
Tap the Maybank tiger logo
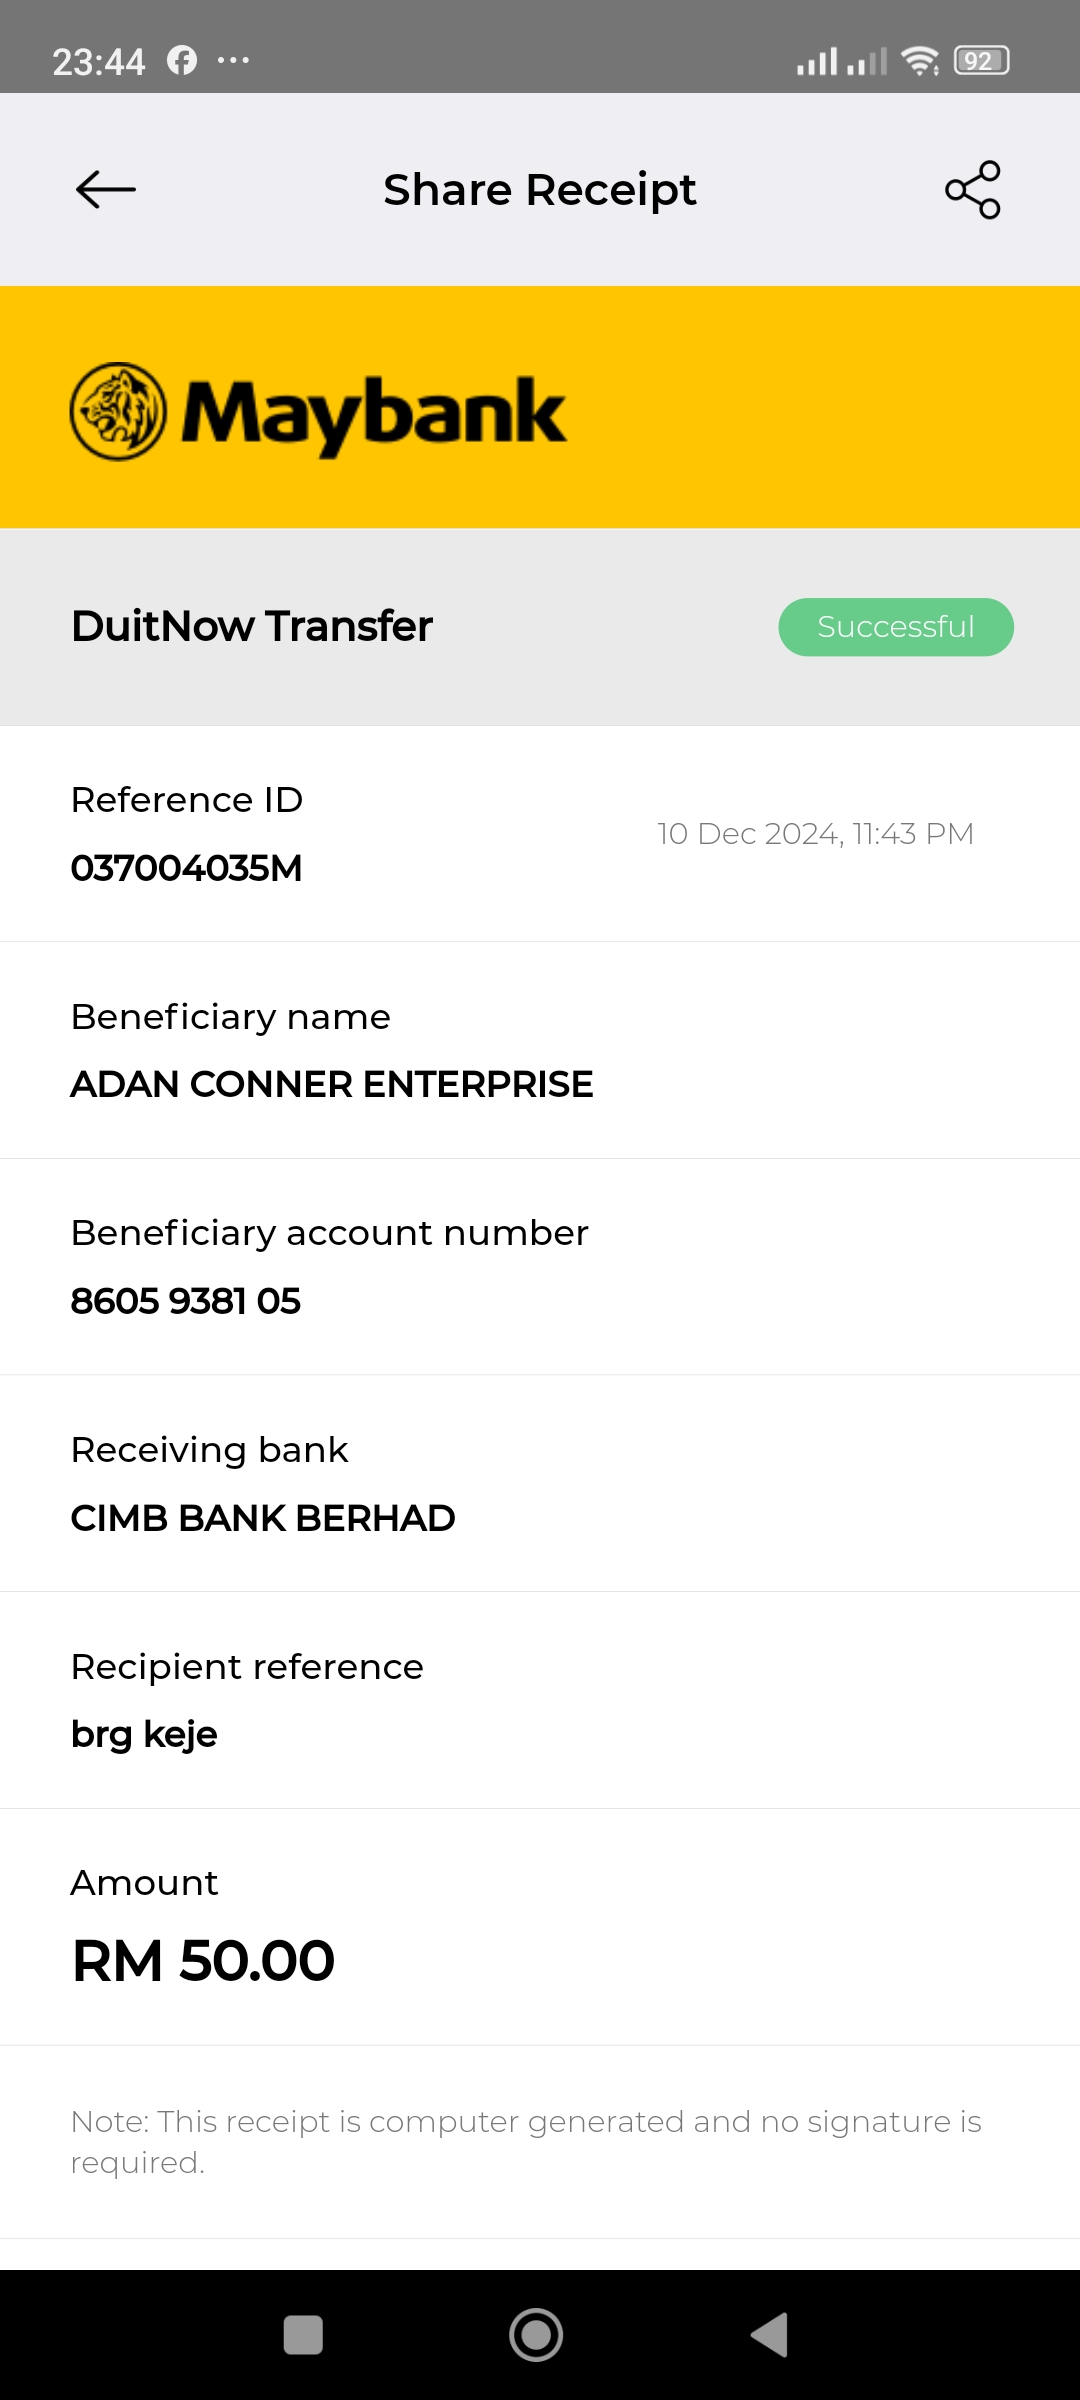[118, 411]
